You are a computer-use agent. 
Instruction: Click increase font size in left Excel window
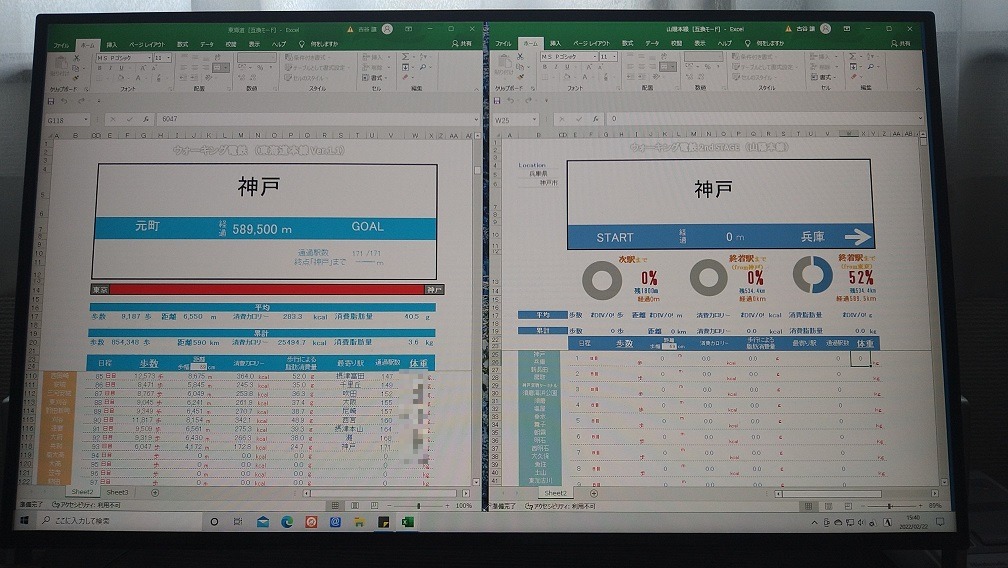[143, 67]
